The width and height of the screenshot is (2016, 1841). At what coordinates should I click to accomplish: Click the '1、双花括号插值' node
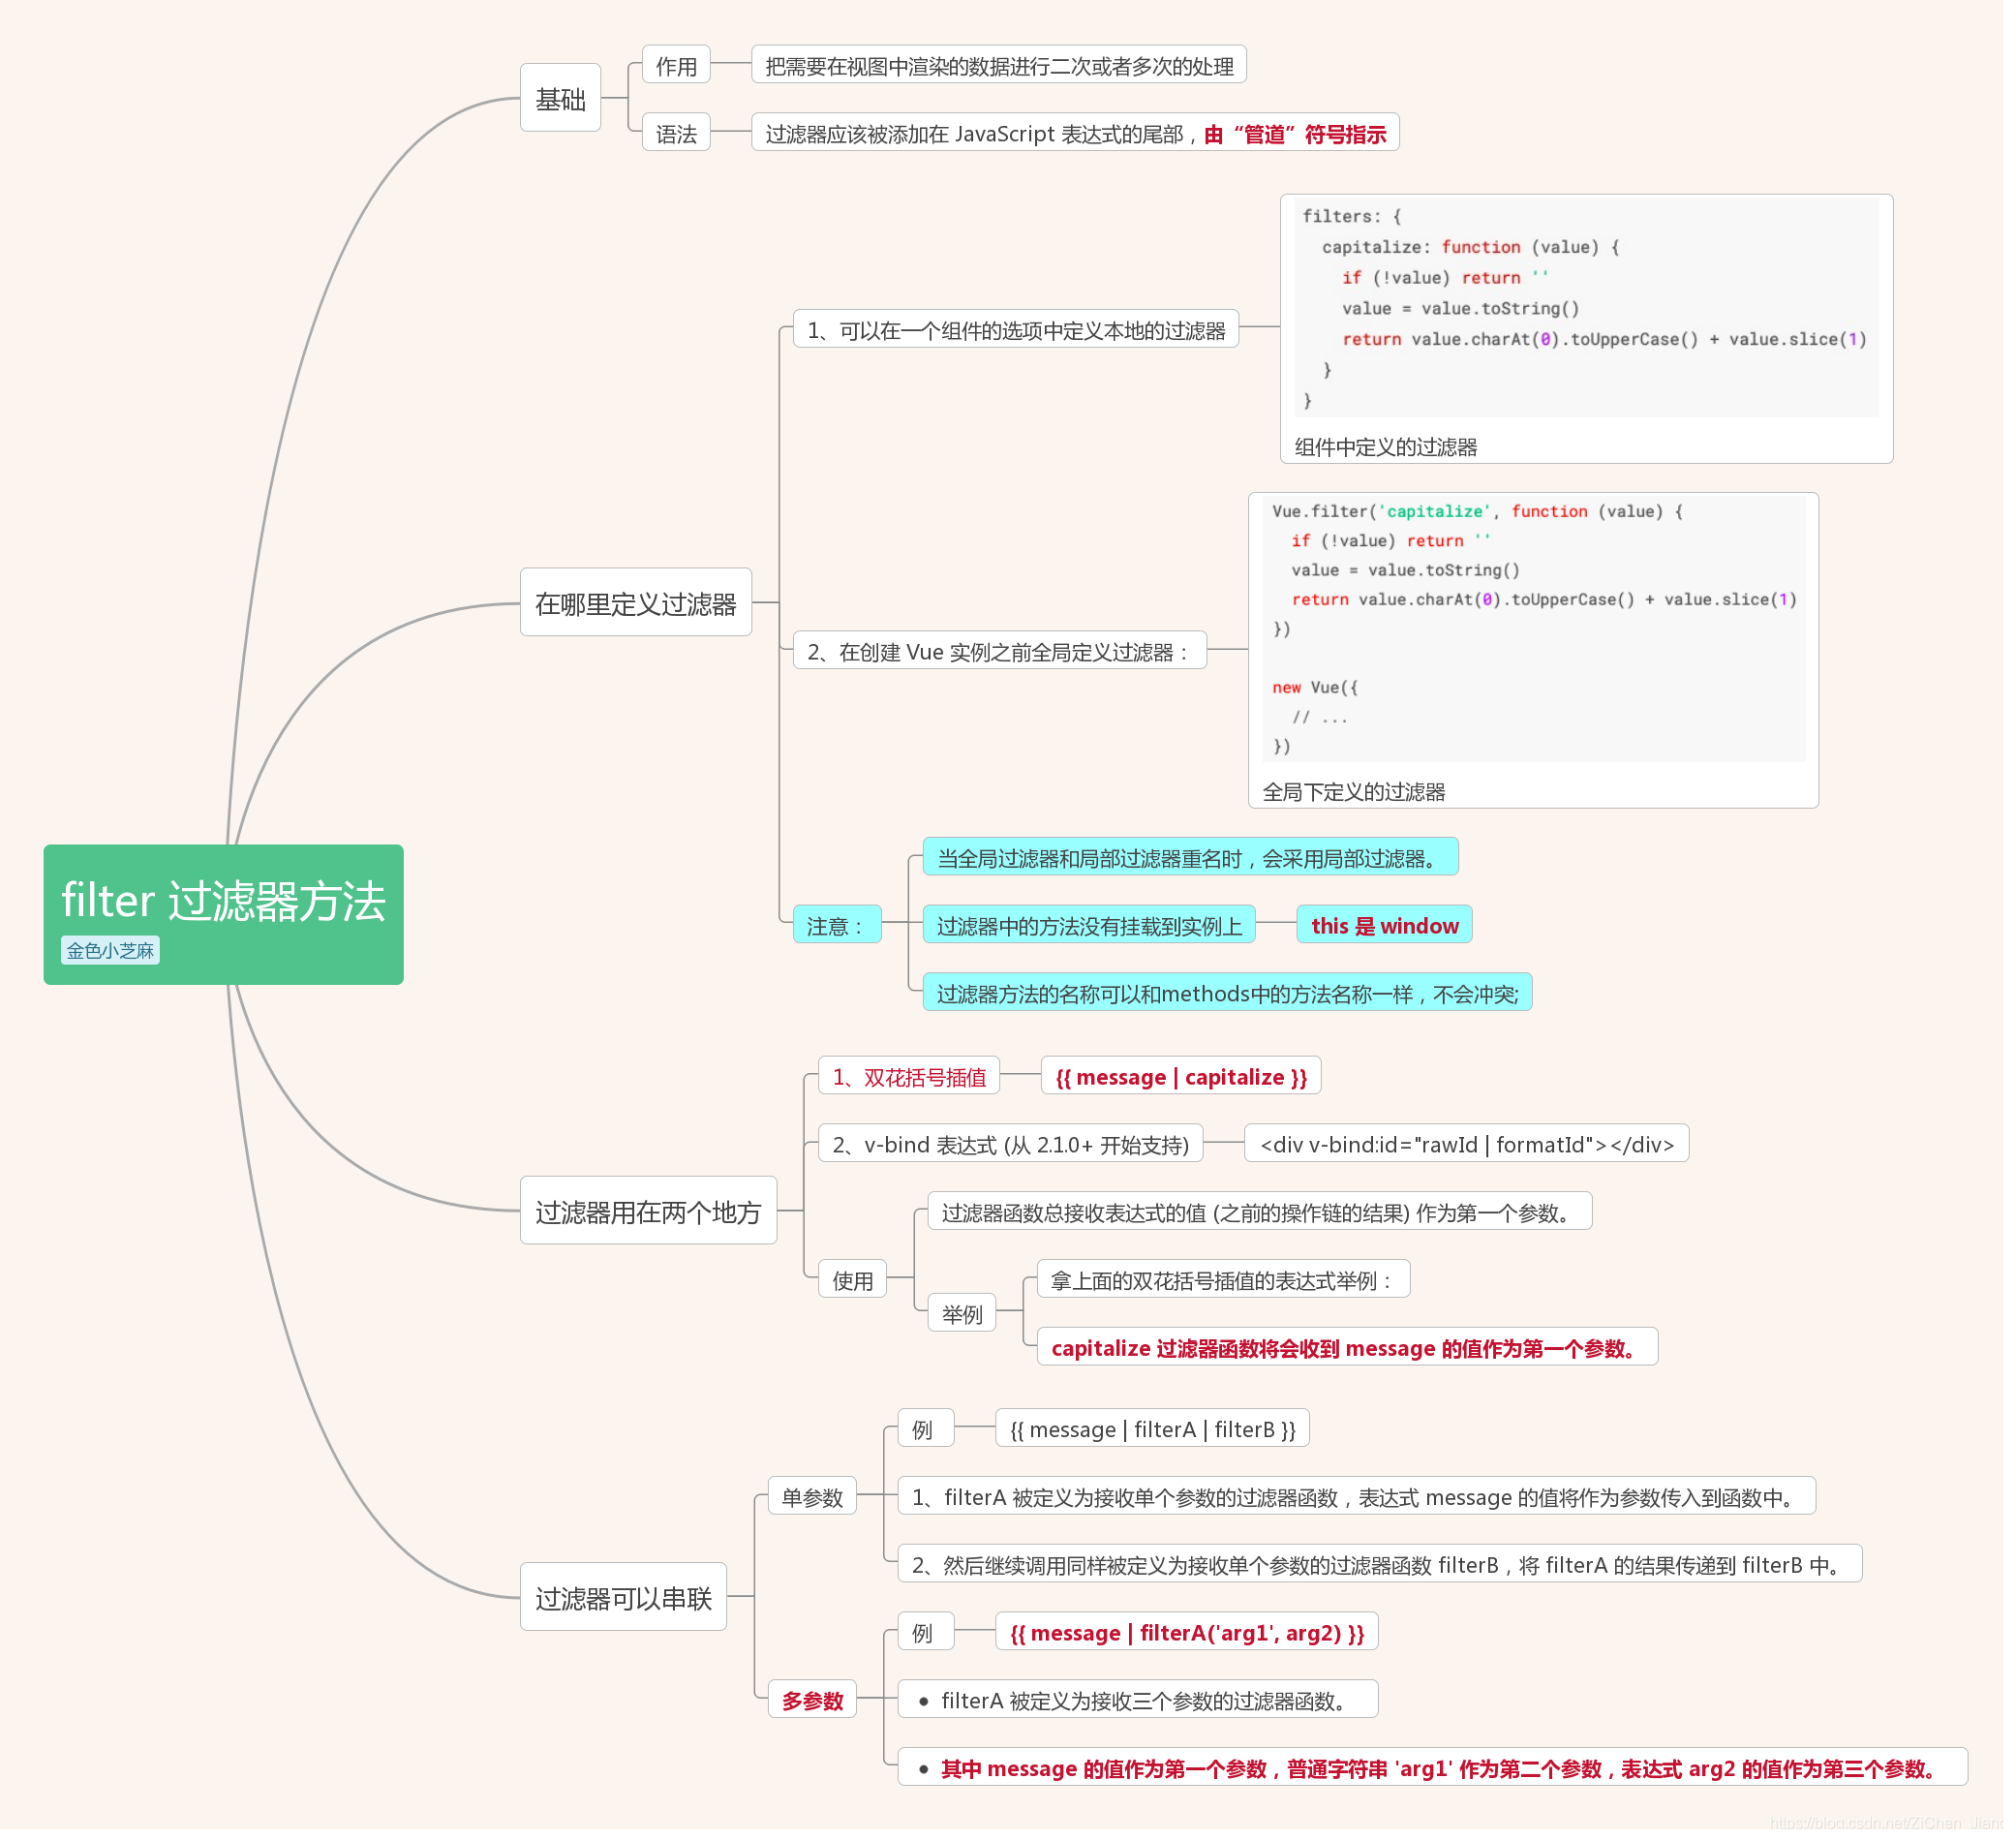909,1077
